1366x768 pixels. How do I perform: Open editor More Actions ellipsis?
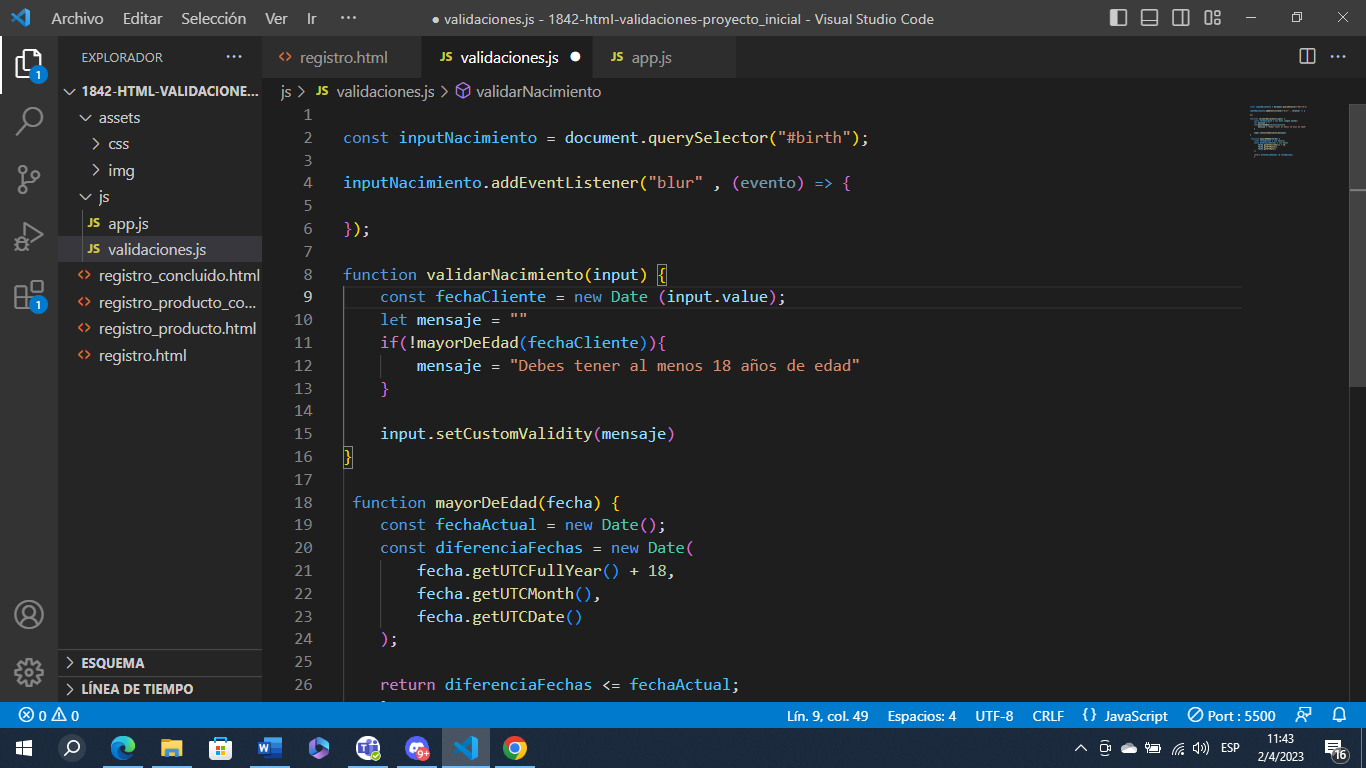click(1338, 57)
